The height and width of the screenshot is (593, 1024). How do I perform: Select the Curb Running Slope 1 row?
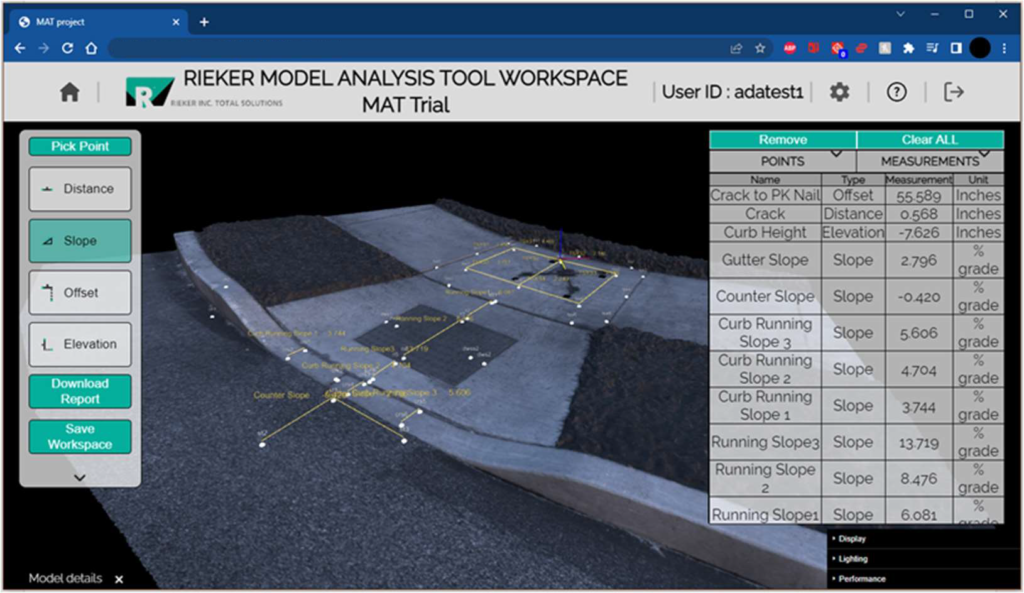(856, 406)
